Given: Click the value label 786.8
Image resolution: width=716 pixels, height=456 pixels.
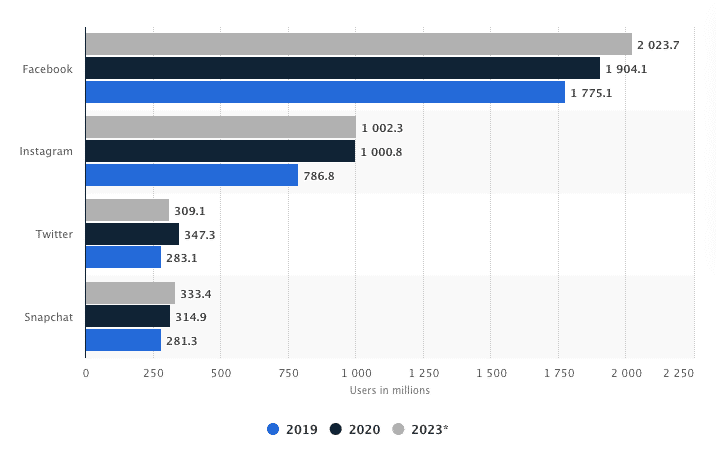Looking at the screenshot, I should pyautogui.click(x=319, y=176).
